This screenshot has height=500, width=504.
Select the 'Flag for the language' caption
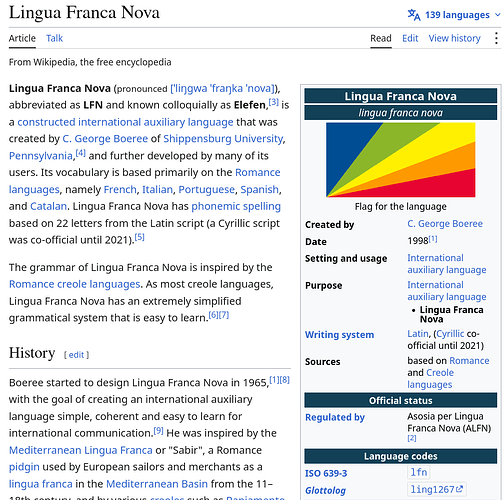point(400,207)
